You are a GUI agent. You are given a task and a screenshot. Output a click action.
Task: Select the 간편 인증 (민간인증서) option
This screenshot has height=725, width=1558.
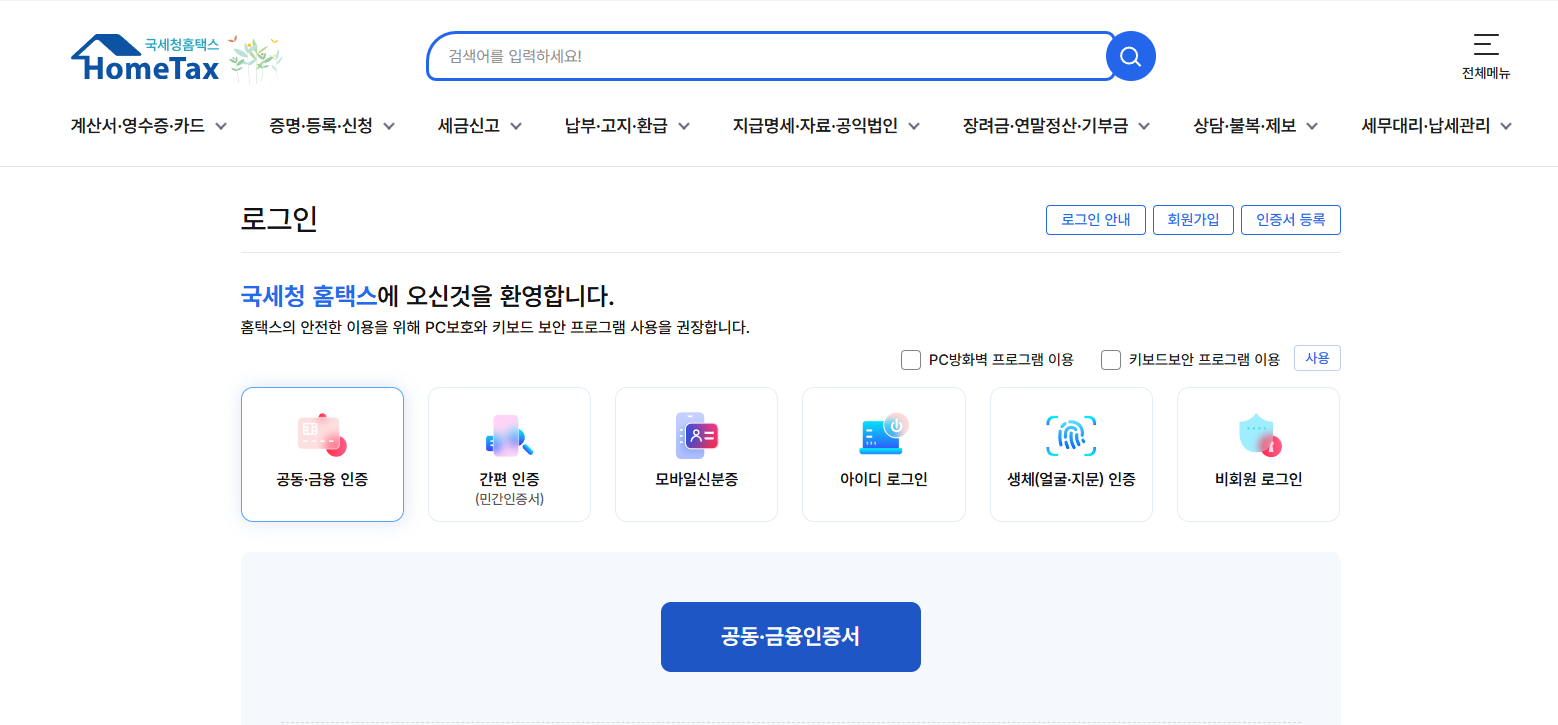pos(509,454)
